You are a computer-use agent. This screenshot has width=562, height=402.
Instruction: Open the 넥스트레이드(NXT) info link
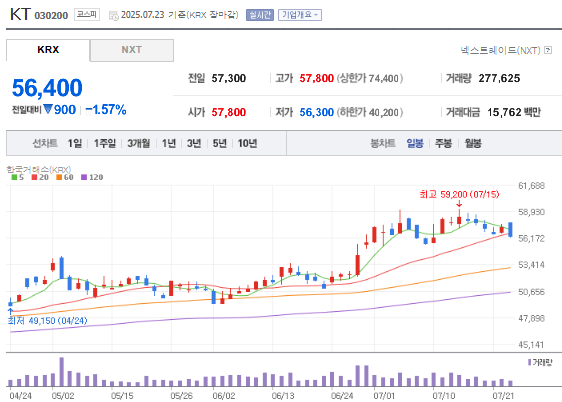(x=500, y=51)
